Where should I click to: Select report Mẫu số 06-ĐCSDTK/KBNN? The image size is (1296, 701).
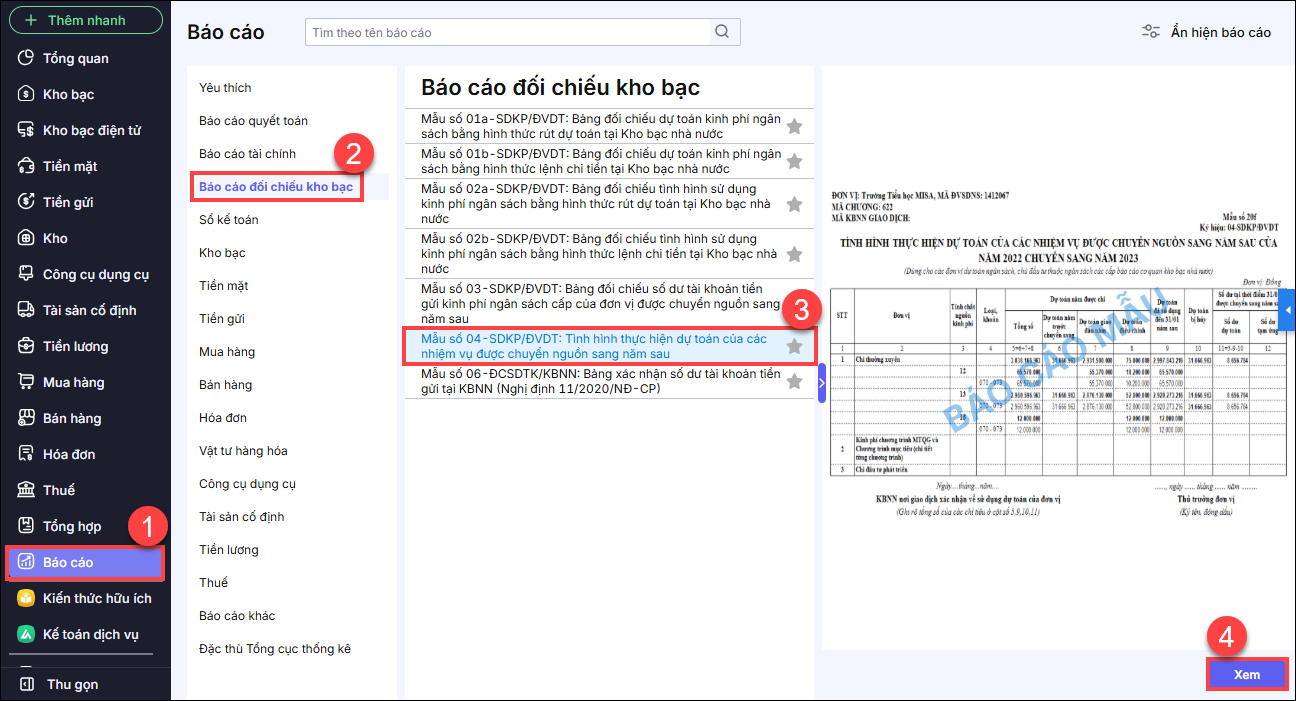[610, 381]
